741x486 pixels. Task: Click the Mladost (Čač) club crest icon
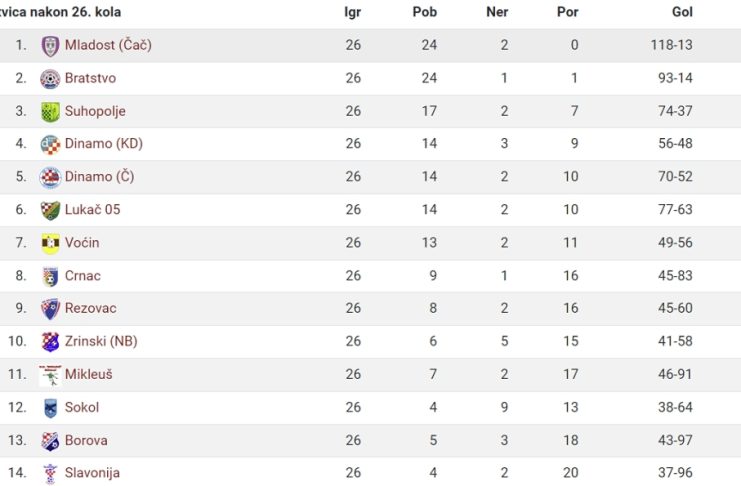pos(50,46)
